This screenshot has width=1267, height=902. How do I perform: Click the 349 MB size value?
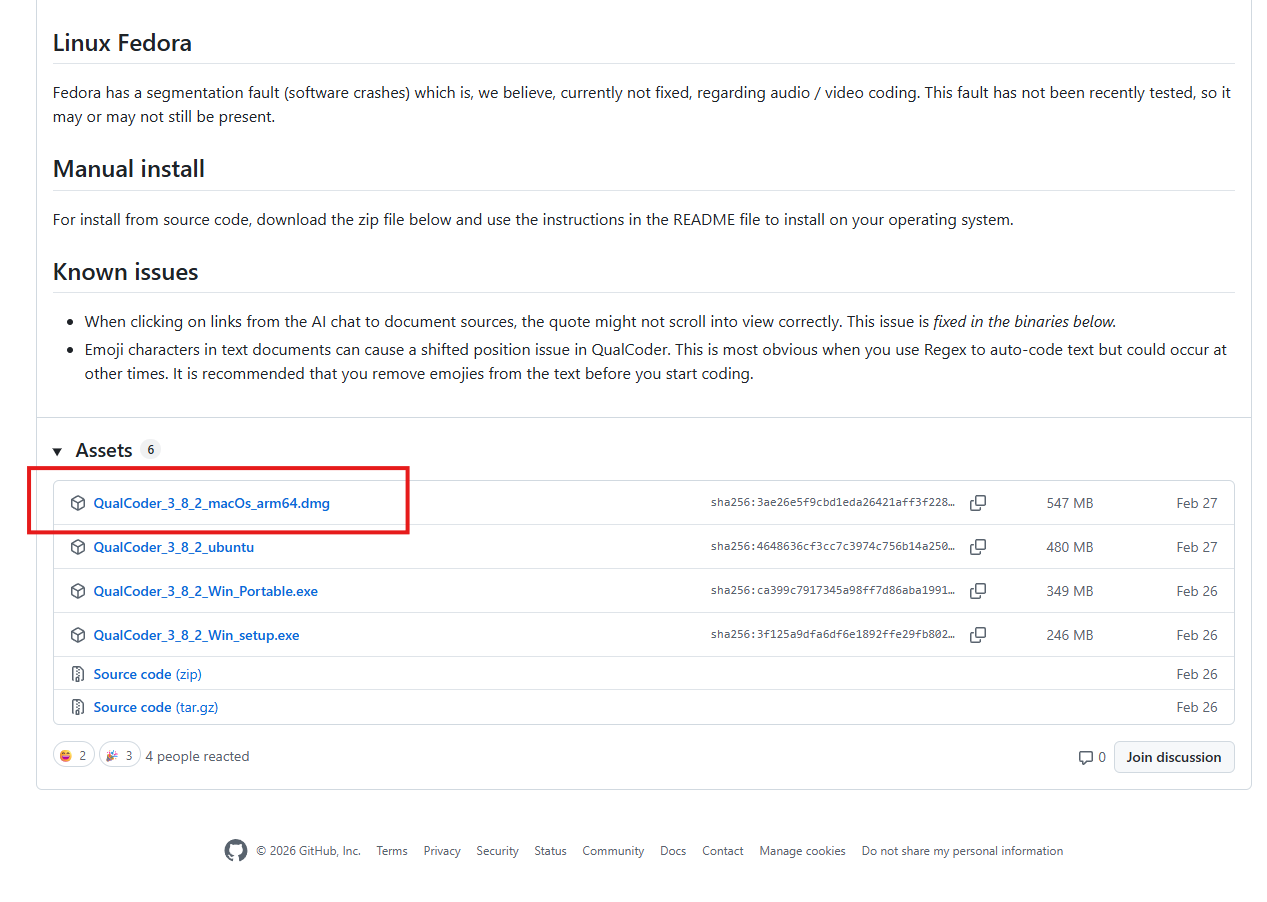pos(1070,591)
